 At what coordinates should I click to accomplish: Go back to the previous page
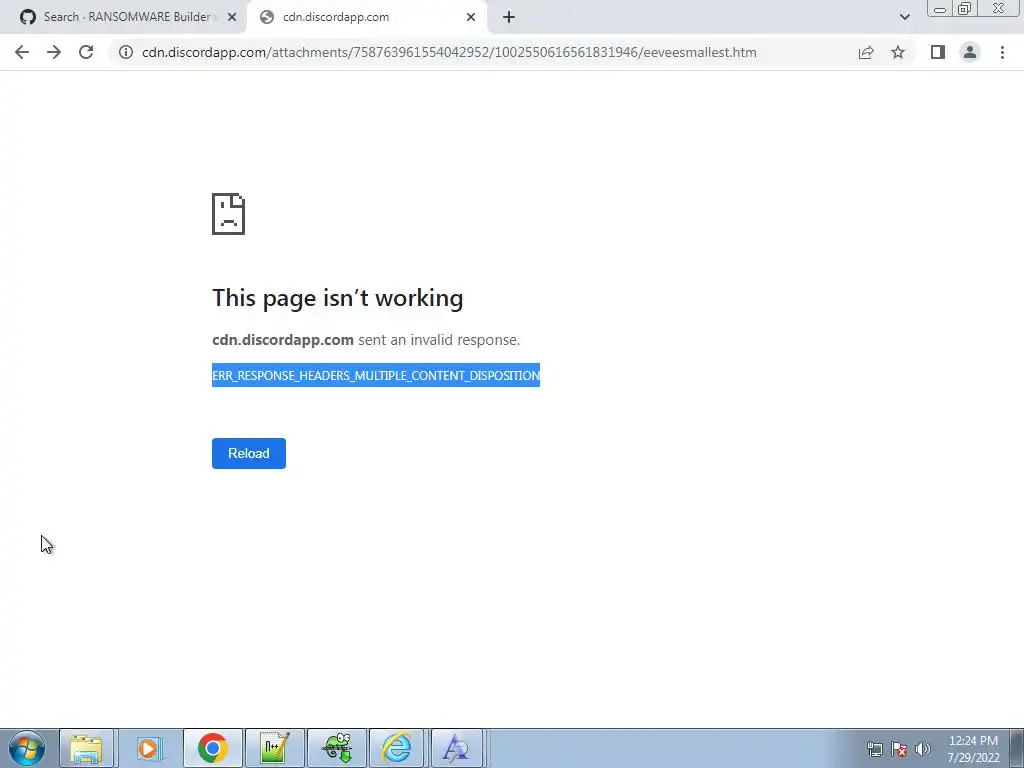coord(22,52)
